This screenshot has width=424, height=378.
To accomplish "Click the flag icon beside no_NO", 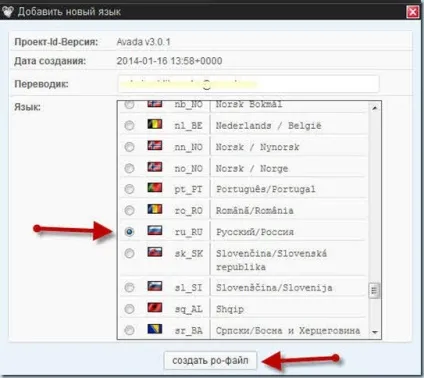I will [155, 167].
